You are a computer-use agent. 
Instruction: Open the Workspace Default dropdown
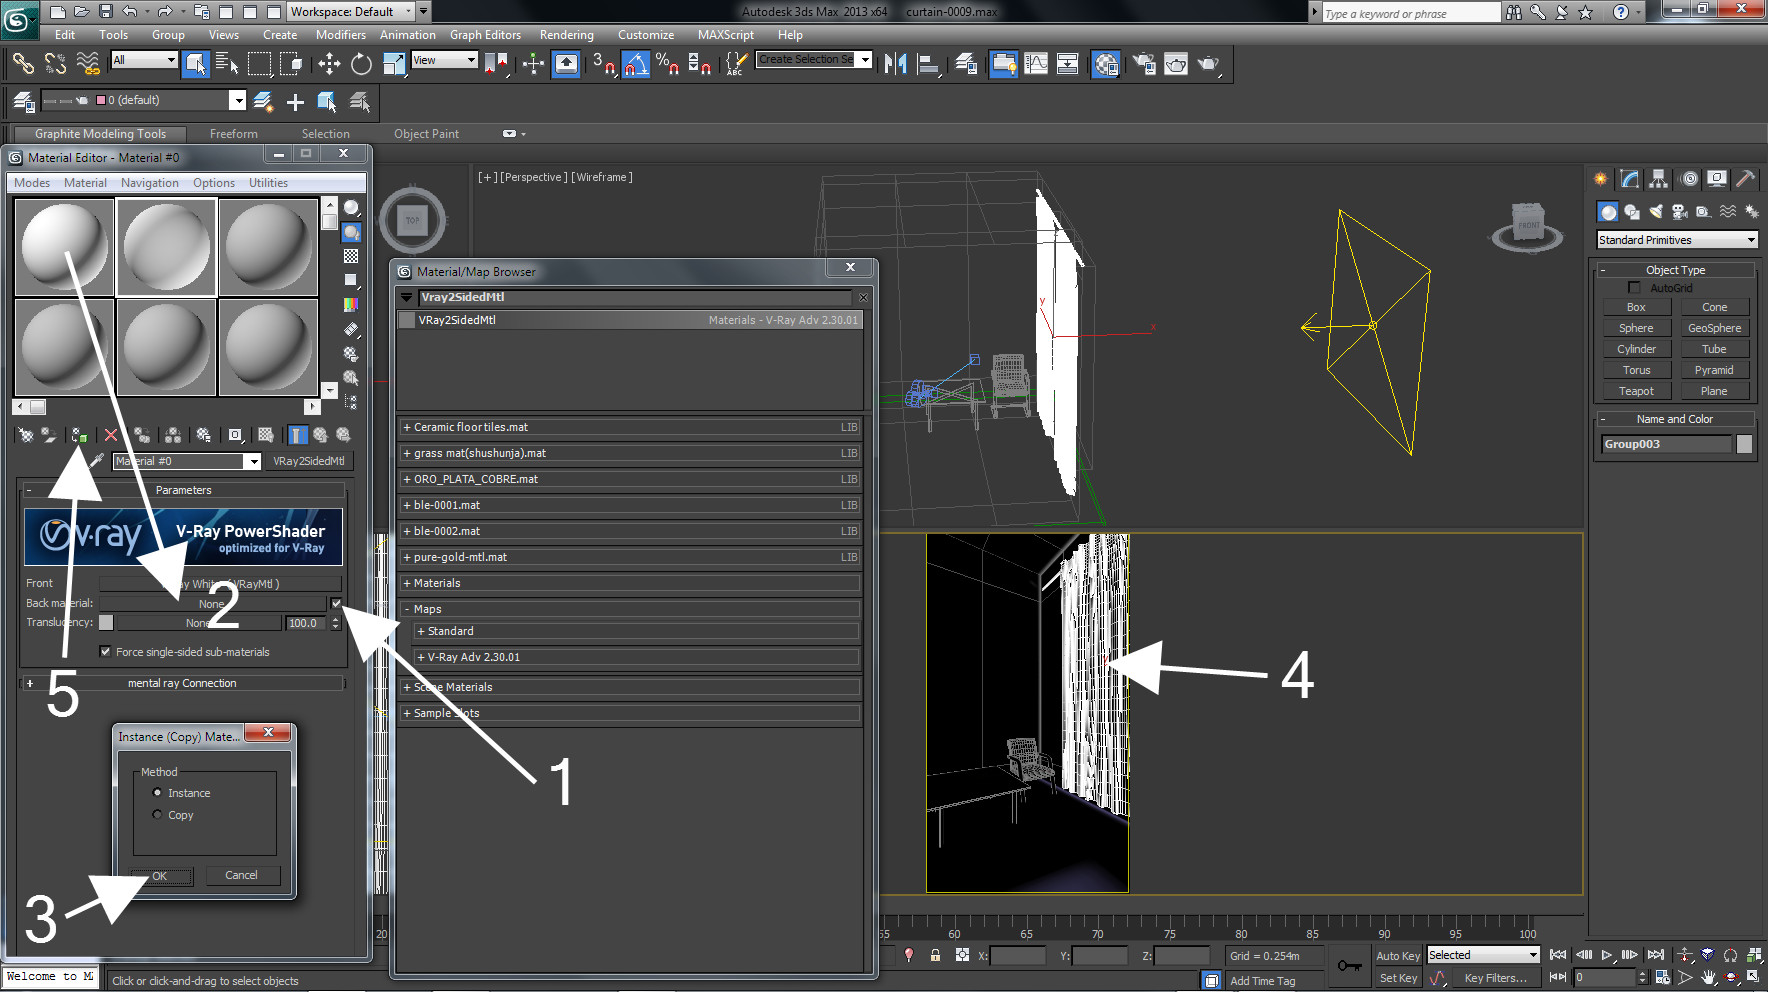pyautogui.click(x=351, y=12)
